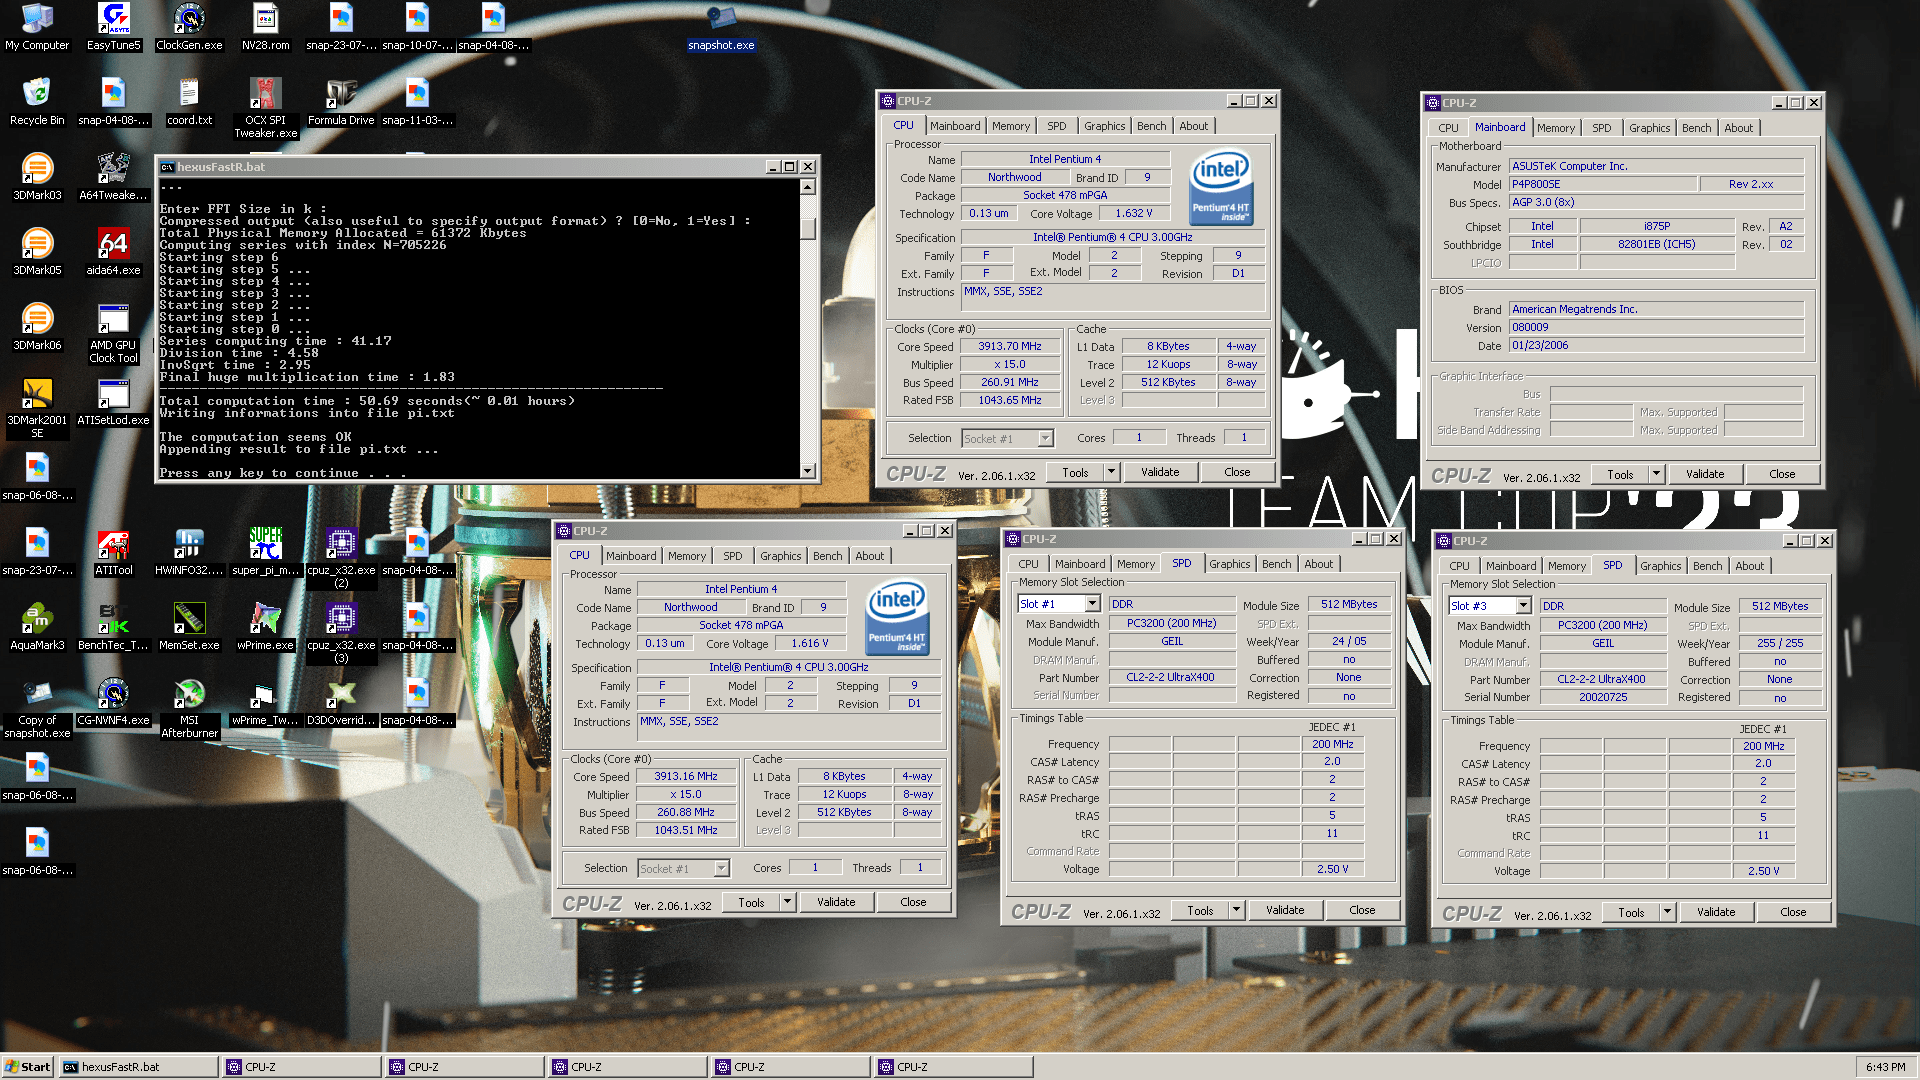Click the hexusFastR.bat console scroll down arrow
The height and width of the screenshot is (1080, 1920).
tap(808, 470)
